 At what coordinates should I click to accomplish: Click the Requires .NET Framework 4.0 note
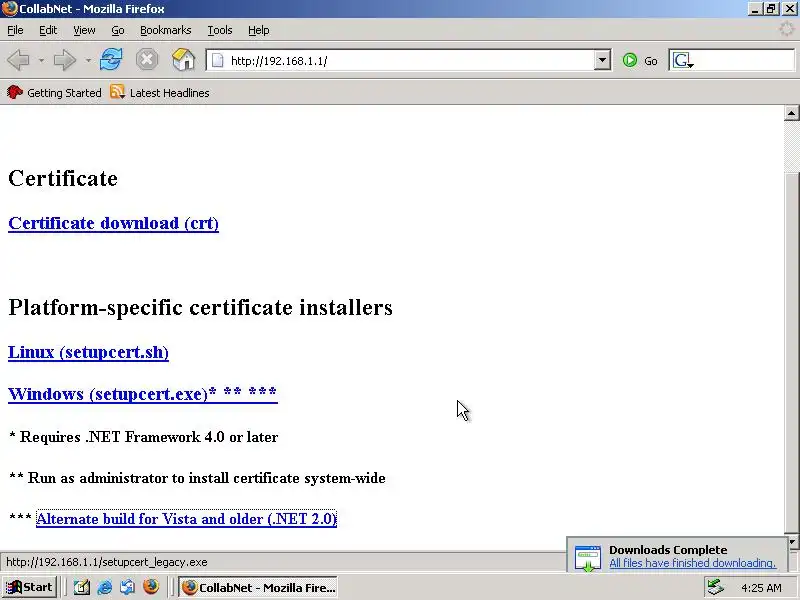144,437
